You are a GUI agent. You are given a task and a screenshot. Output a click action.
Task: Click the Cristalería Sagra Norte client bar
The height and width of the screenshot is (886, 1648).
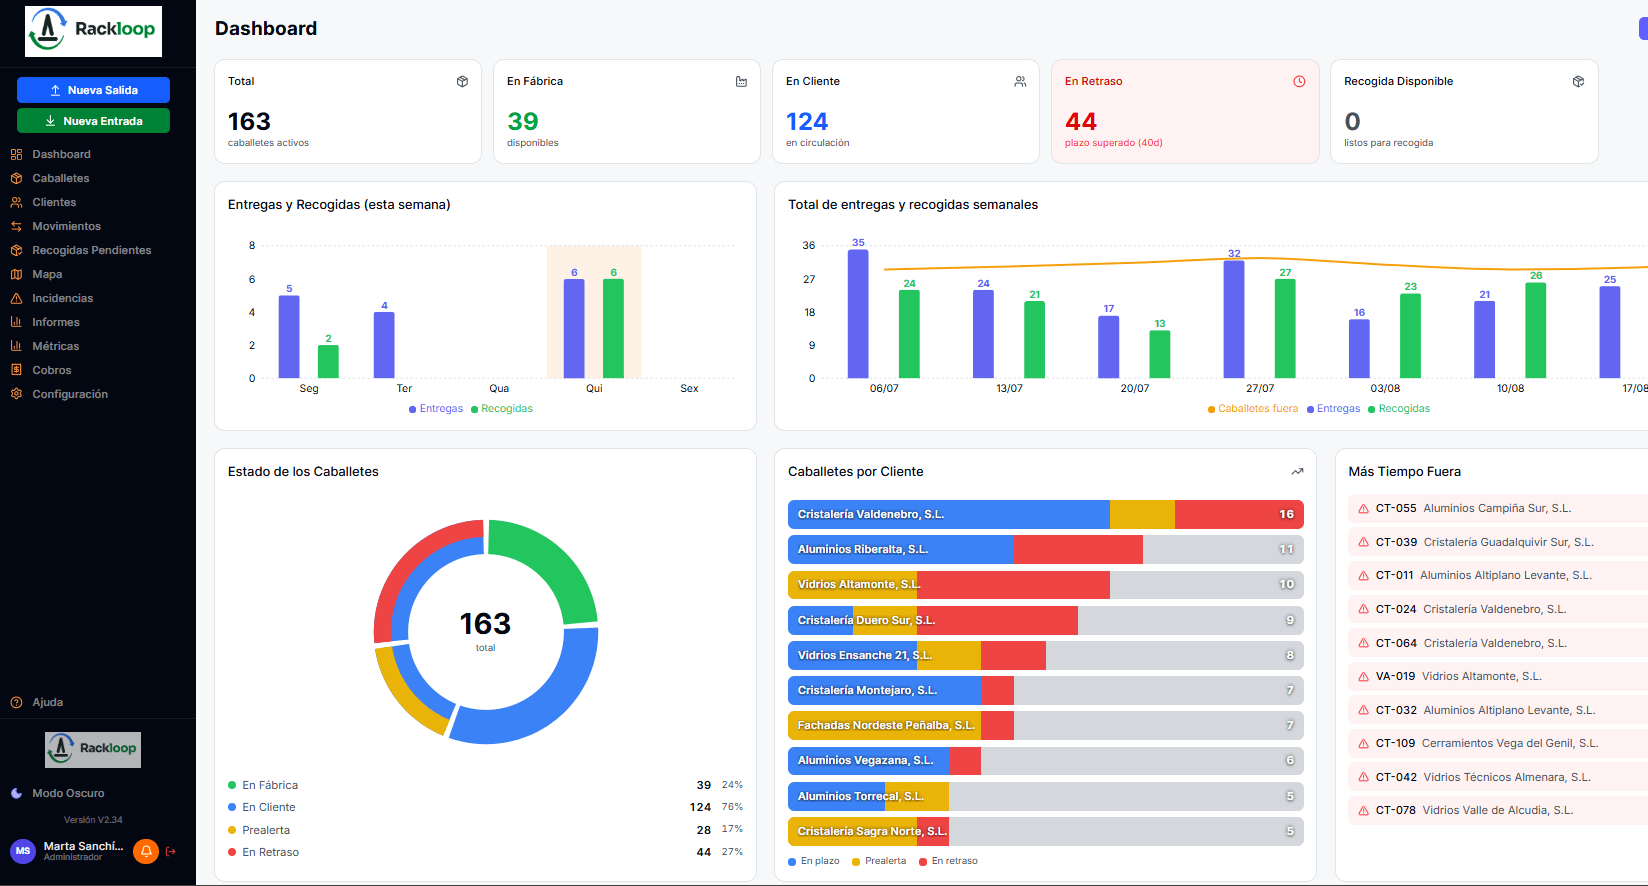point(1046,831)
